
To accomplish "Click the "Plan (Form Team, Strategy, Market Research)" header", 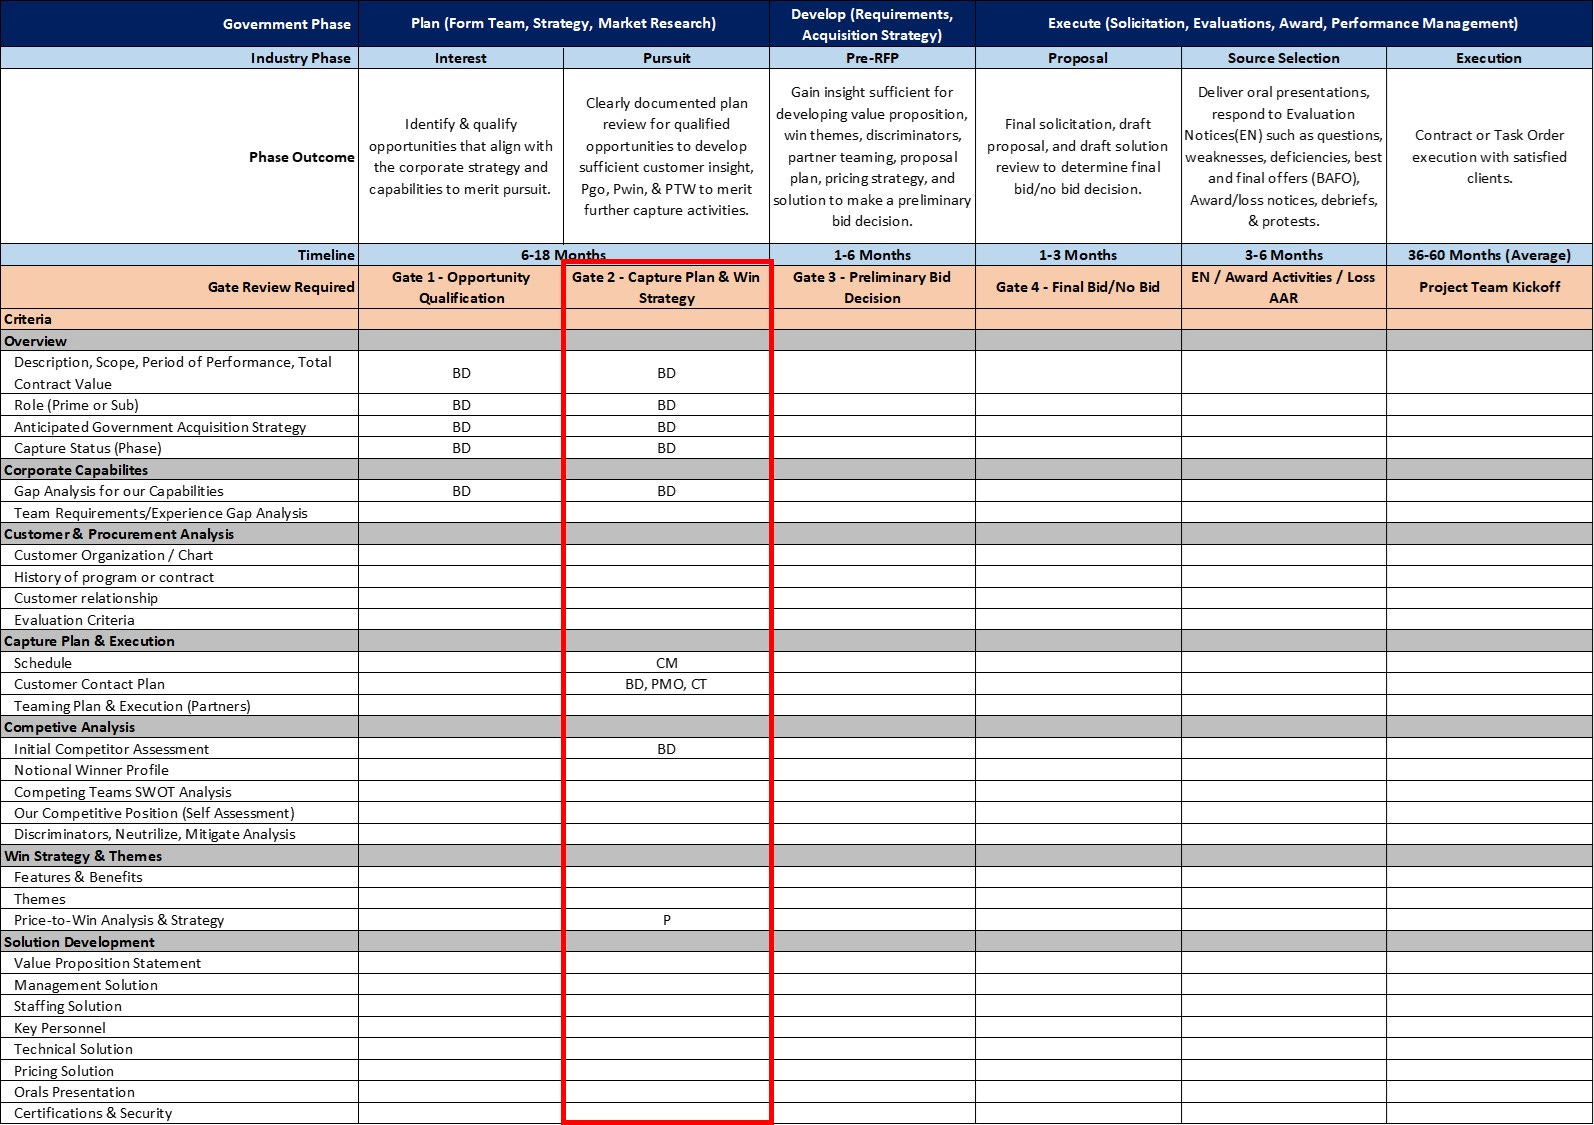I will (564, 24).
